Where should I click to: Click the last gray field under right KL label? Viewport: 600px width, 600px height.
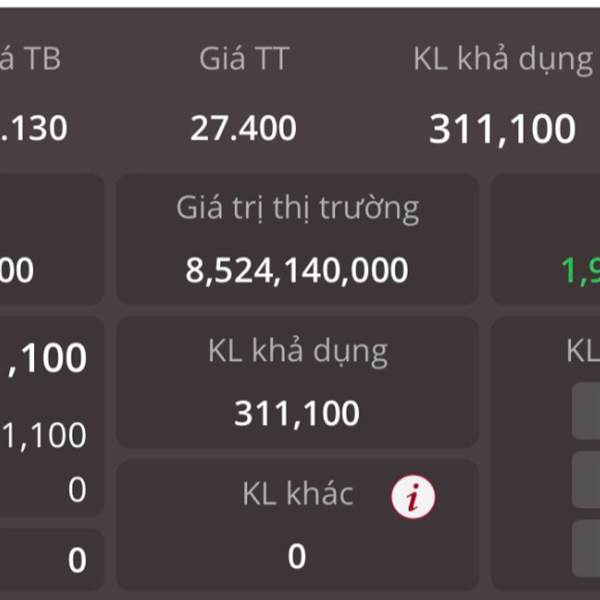coord(587,548)
